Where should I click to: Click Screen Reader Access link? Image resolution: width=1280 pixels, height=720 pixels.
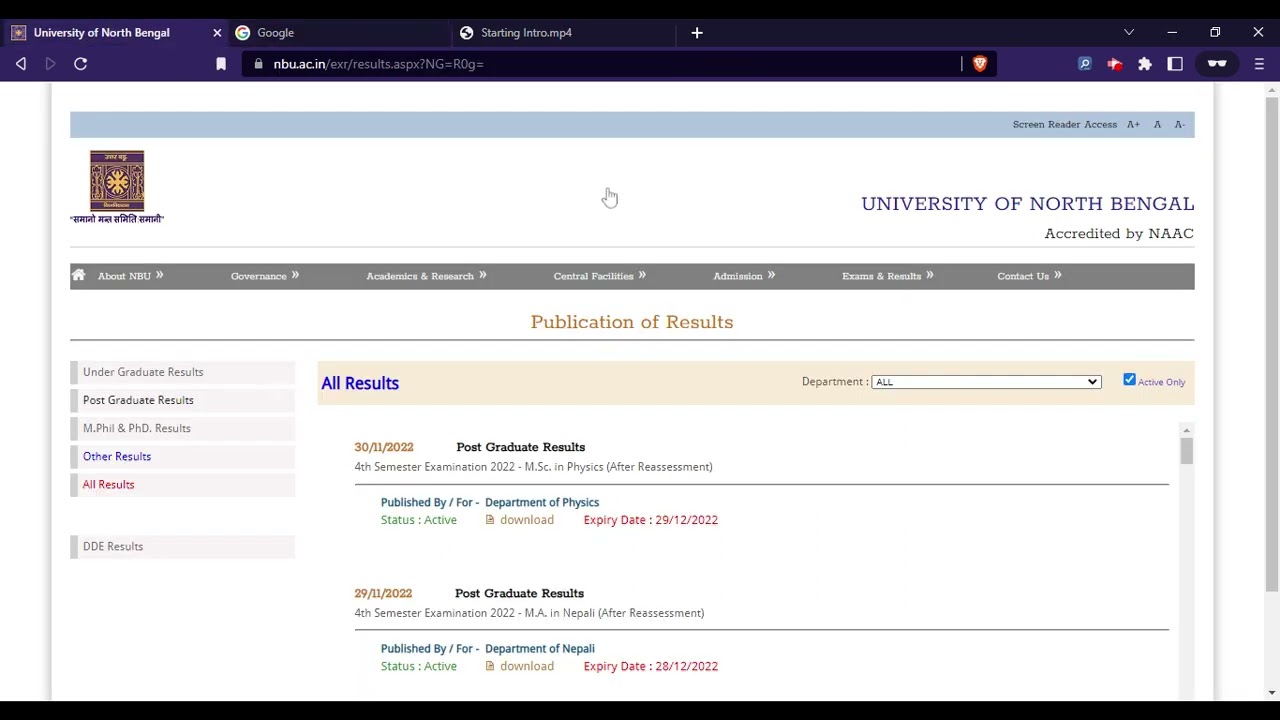tap(1064, 125)
